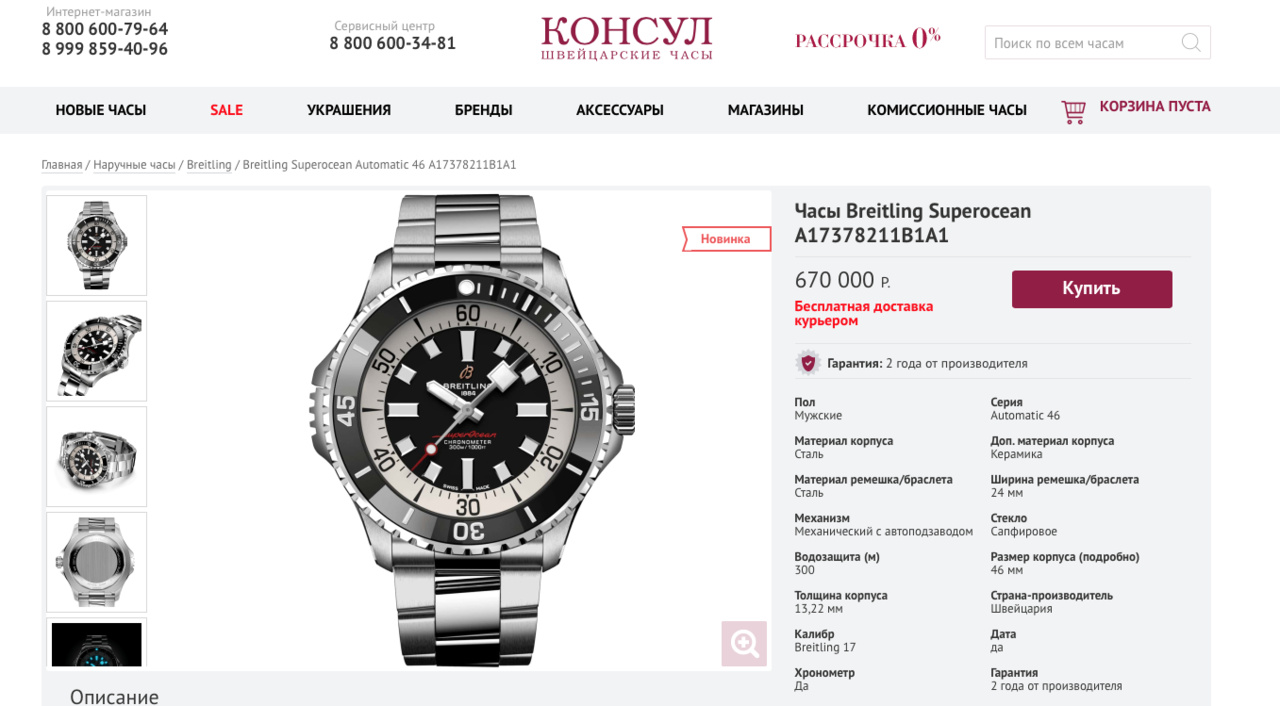This screenshot has height=706, width=1280.
Task: Select the third watch thumbnail
Action: click(x=97, y=456)
